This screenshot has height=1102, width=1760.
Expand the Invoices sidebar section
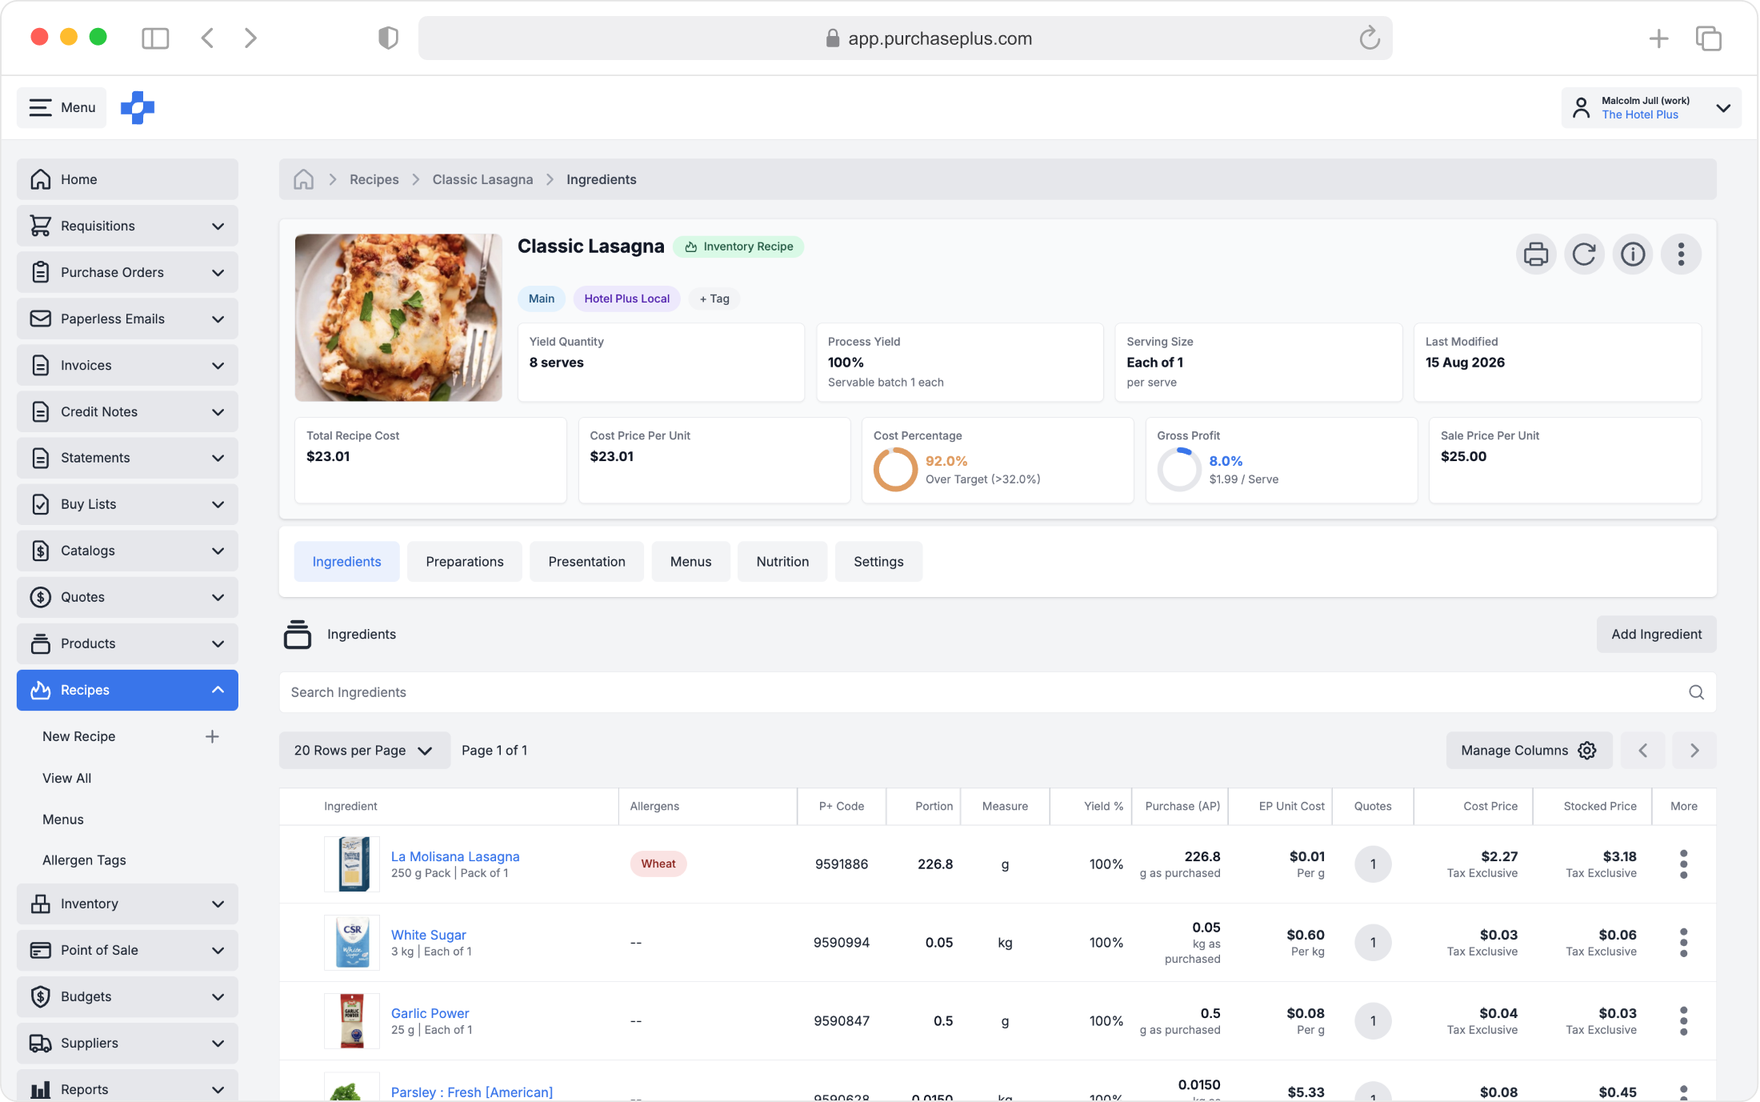pos(127,365)
